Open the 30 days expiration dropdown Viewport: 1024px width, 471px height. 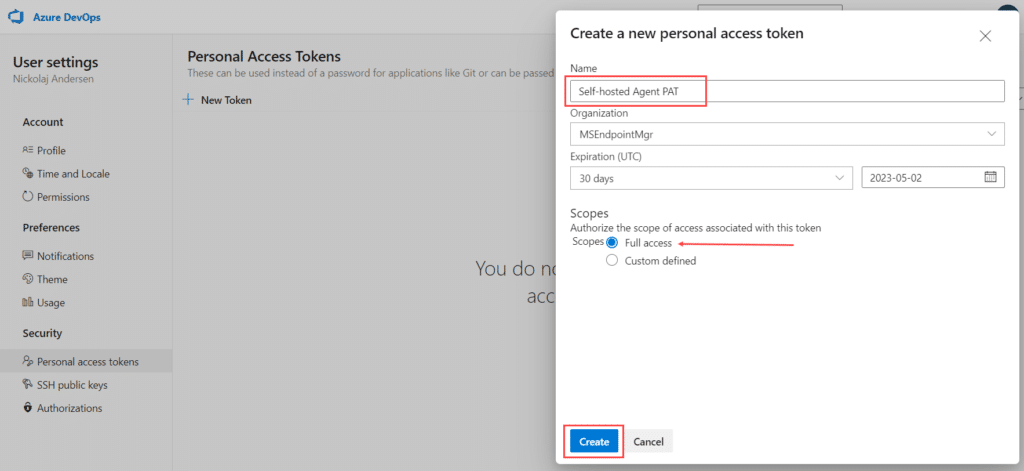click(x=711, y=178)
